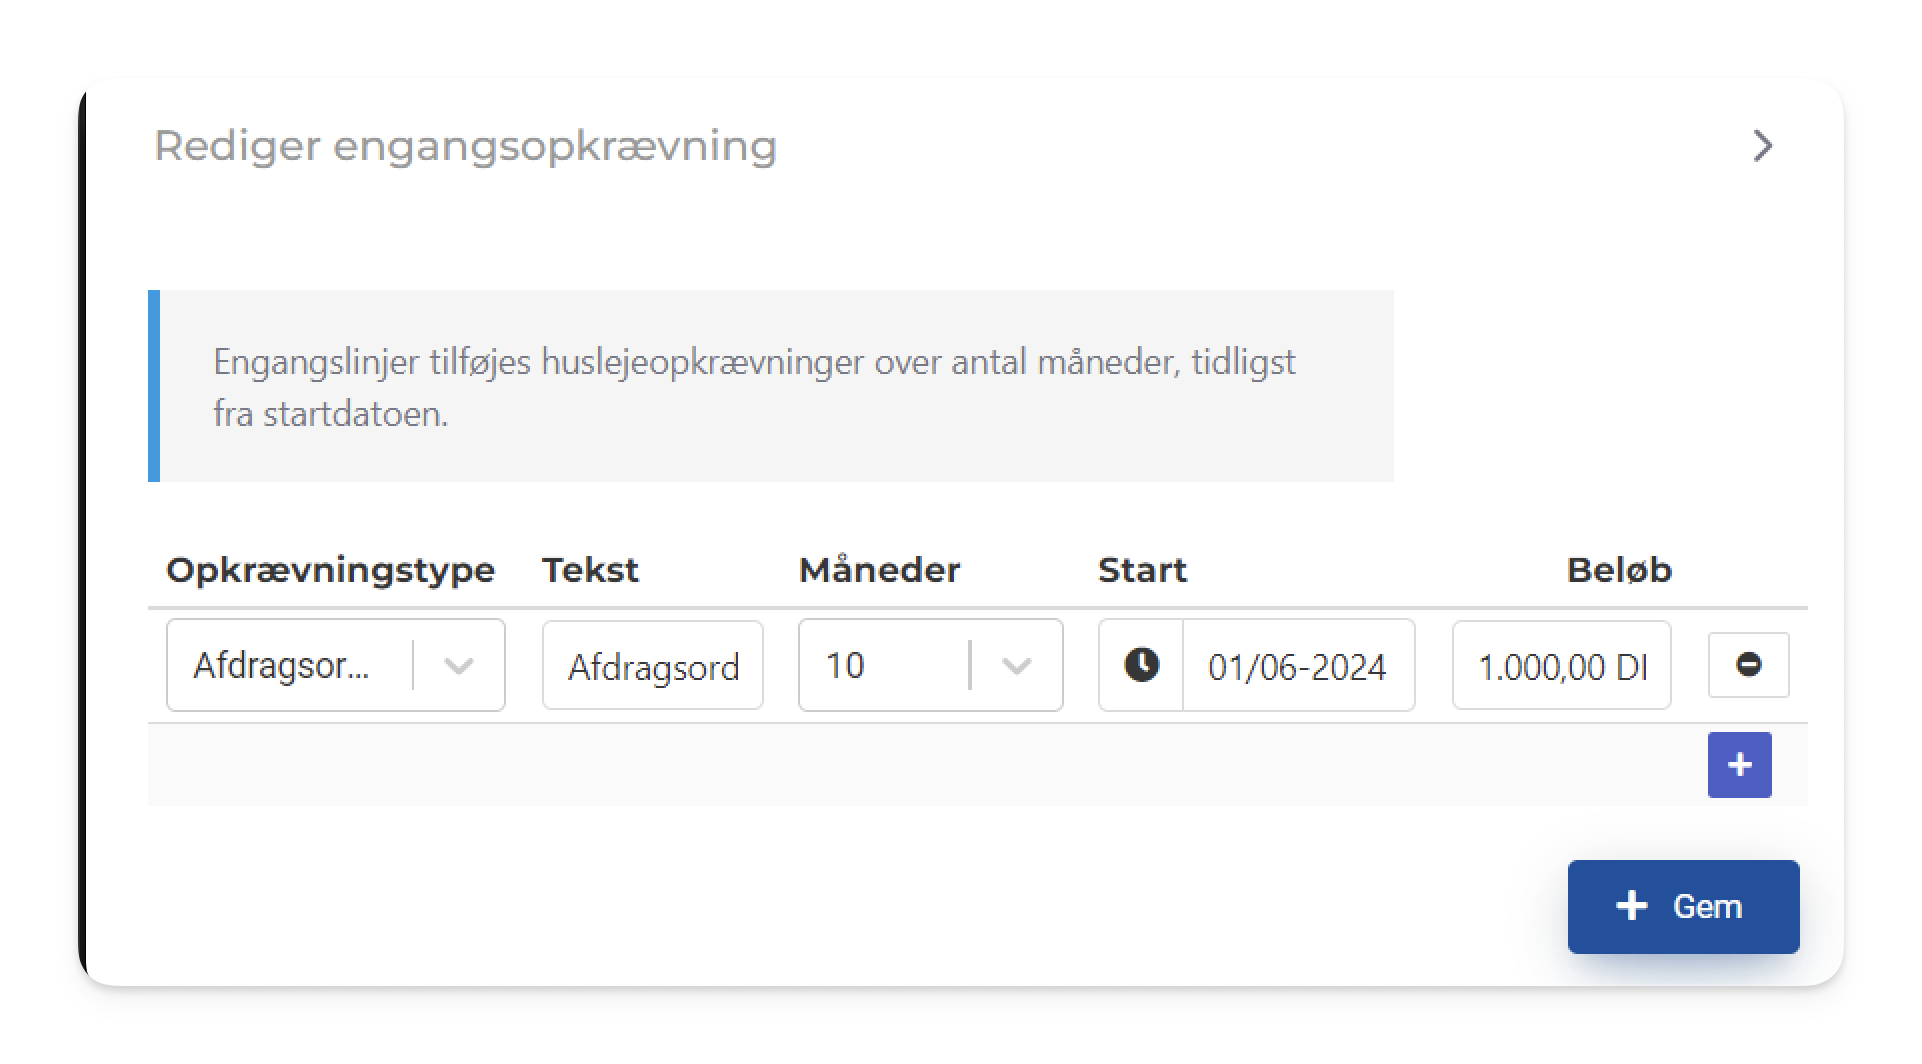Click the Beløb column header
Viewport: 1922px width, 1064px height.
click(x=1619, y=570)
